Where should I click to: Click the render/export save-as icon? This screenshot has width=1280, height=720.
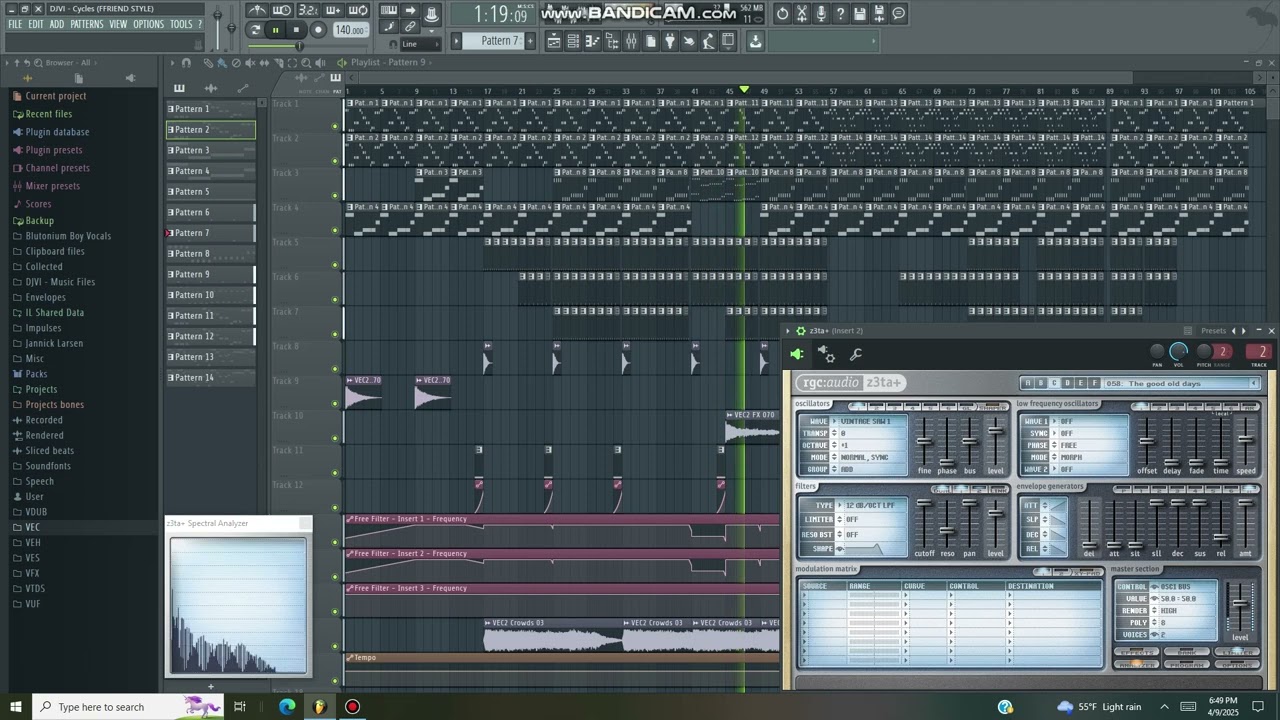(x=879, y=13)
